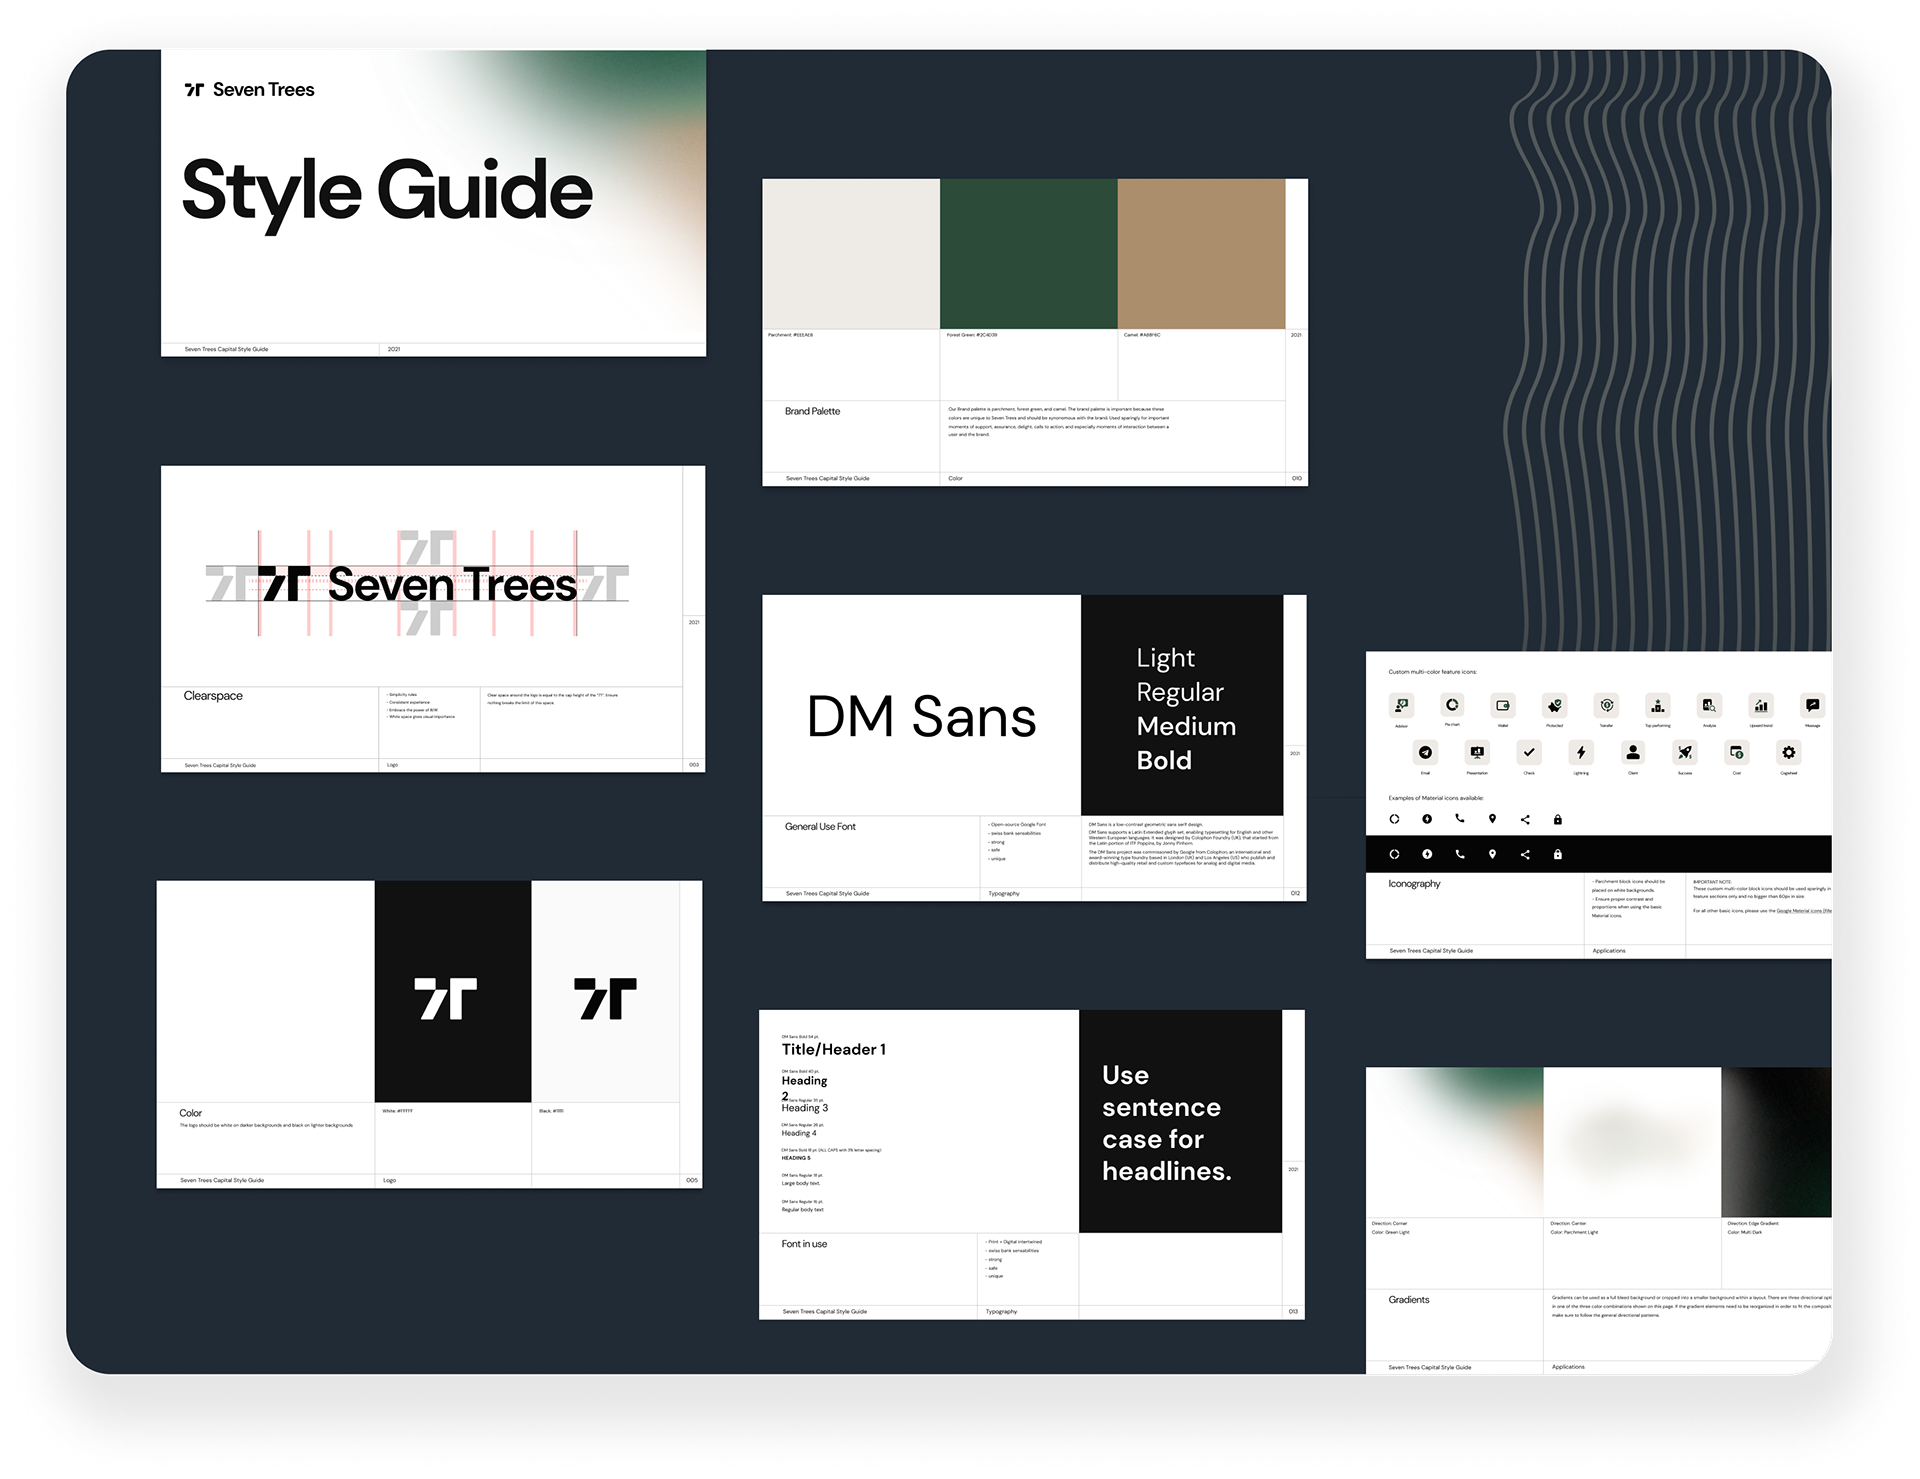The height and width of the screenshot is (1479, 1920).
Task: Click the Client person icon
Action: pos(1633,753)
